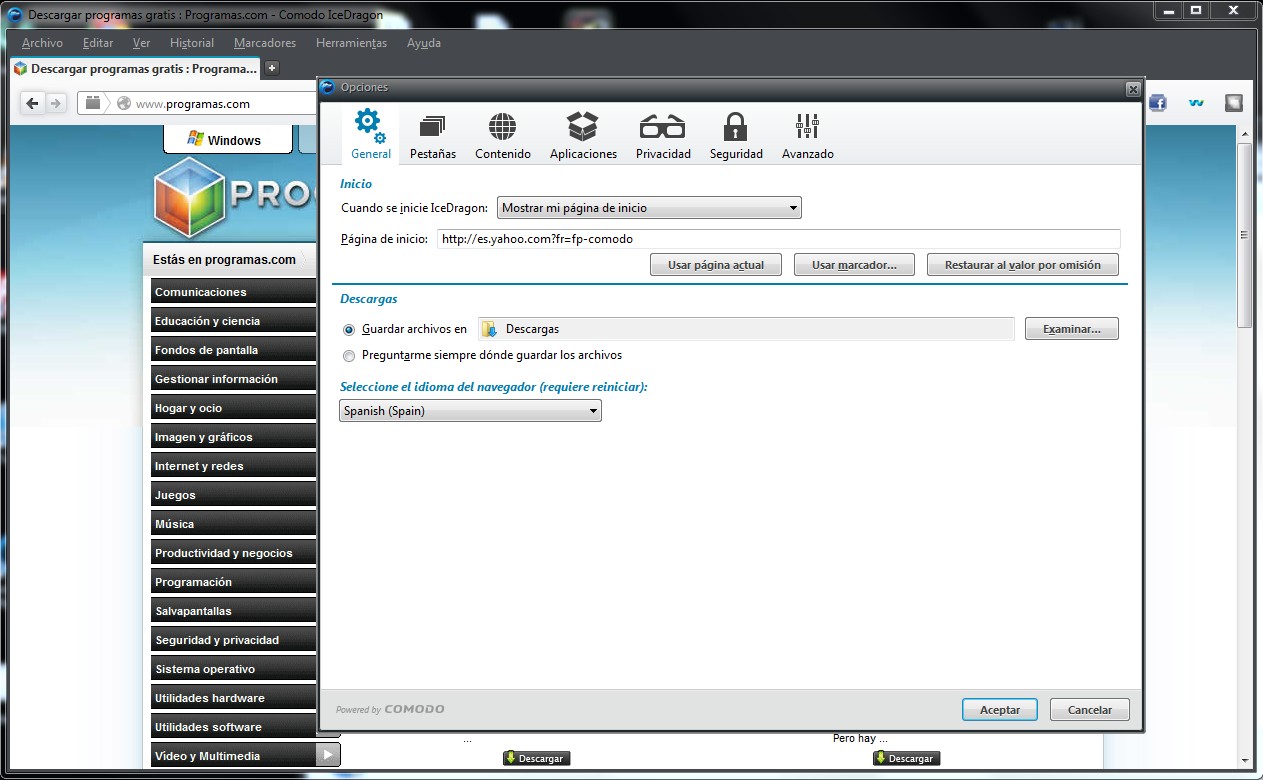Open the Juegos category
Viewport: 1263px width, 780px height.
234,495
